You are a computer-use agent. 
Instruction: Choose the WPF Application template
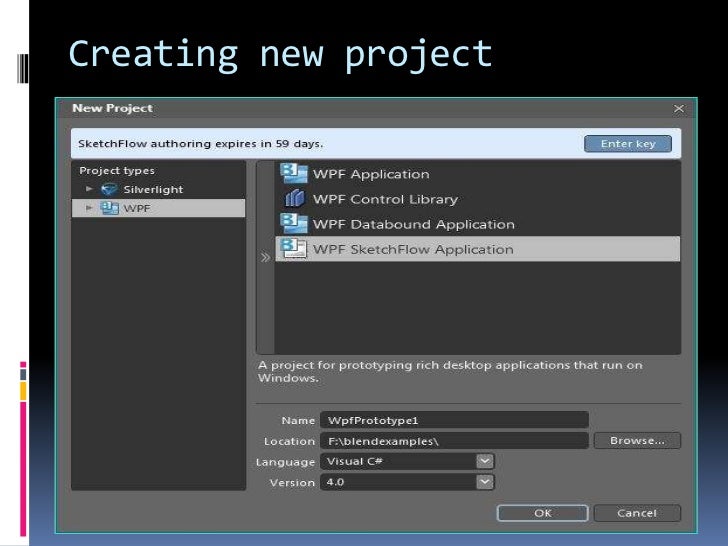click(x=478, y=174)
